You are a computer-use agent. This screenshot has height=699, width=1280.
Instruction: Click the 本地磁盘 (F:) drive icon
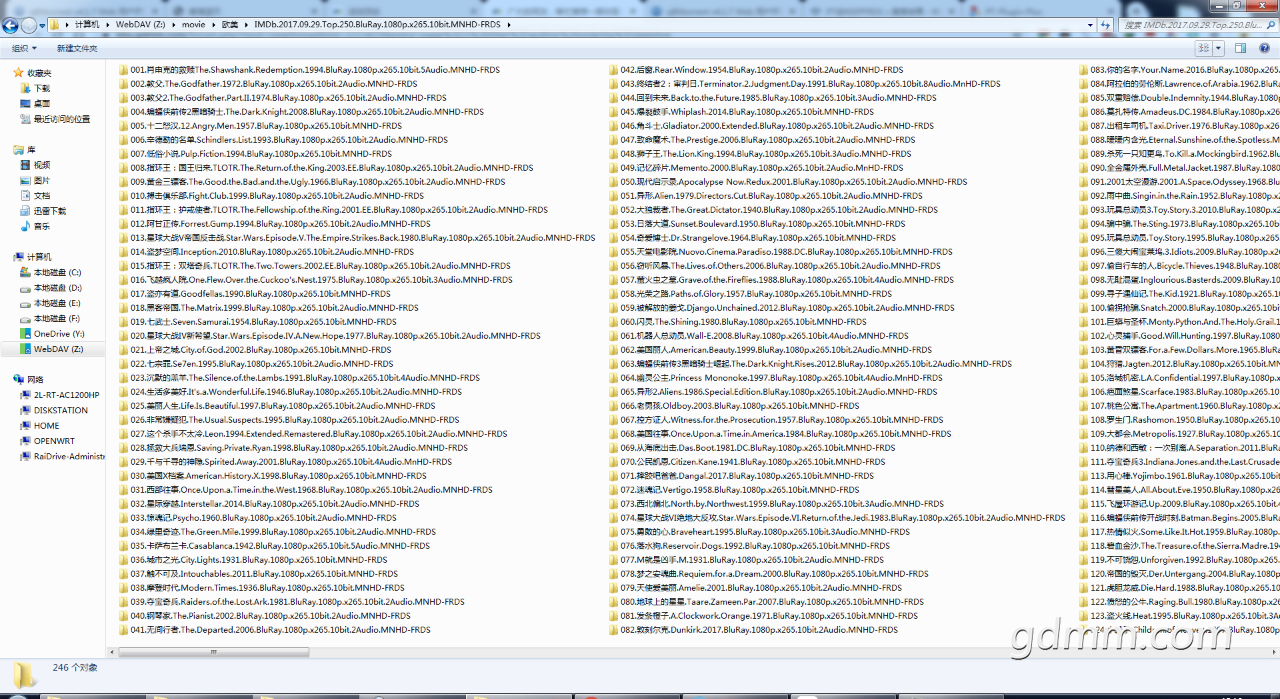(x=25, y=318)
